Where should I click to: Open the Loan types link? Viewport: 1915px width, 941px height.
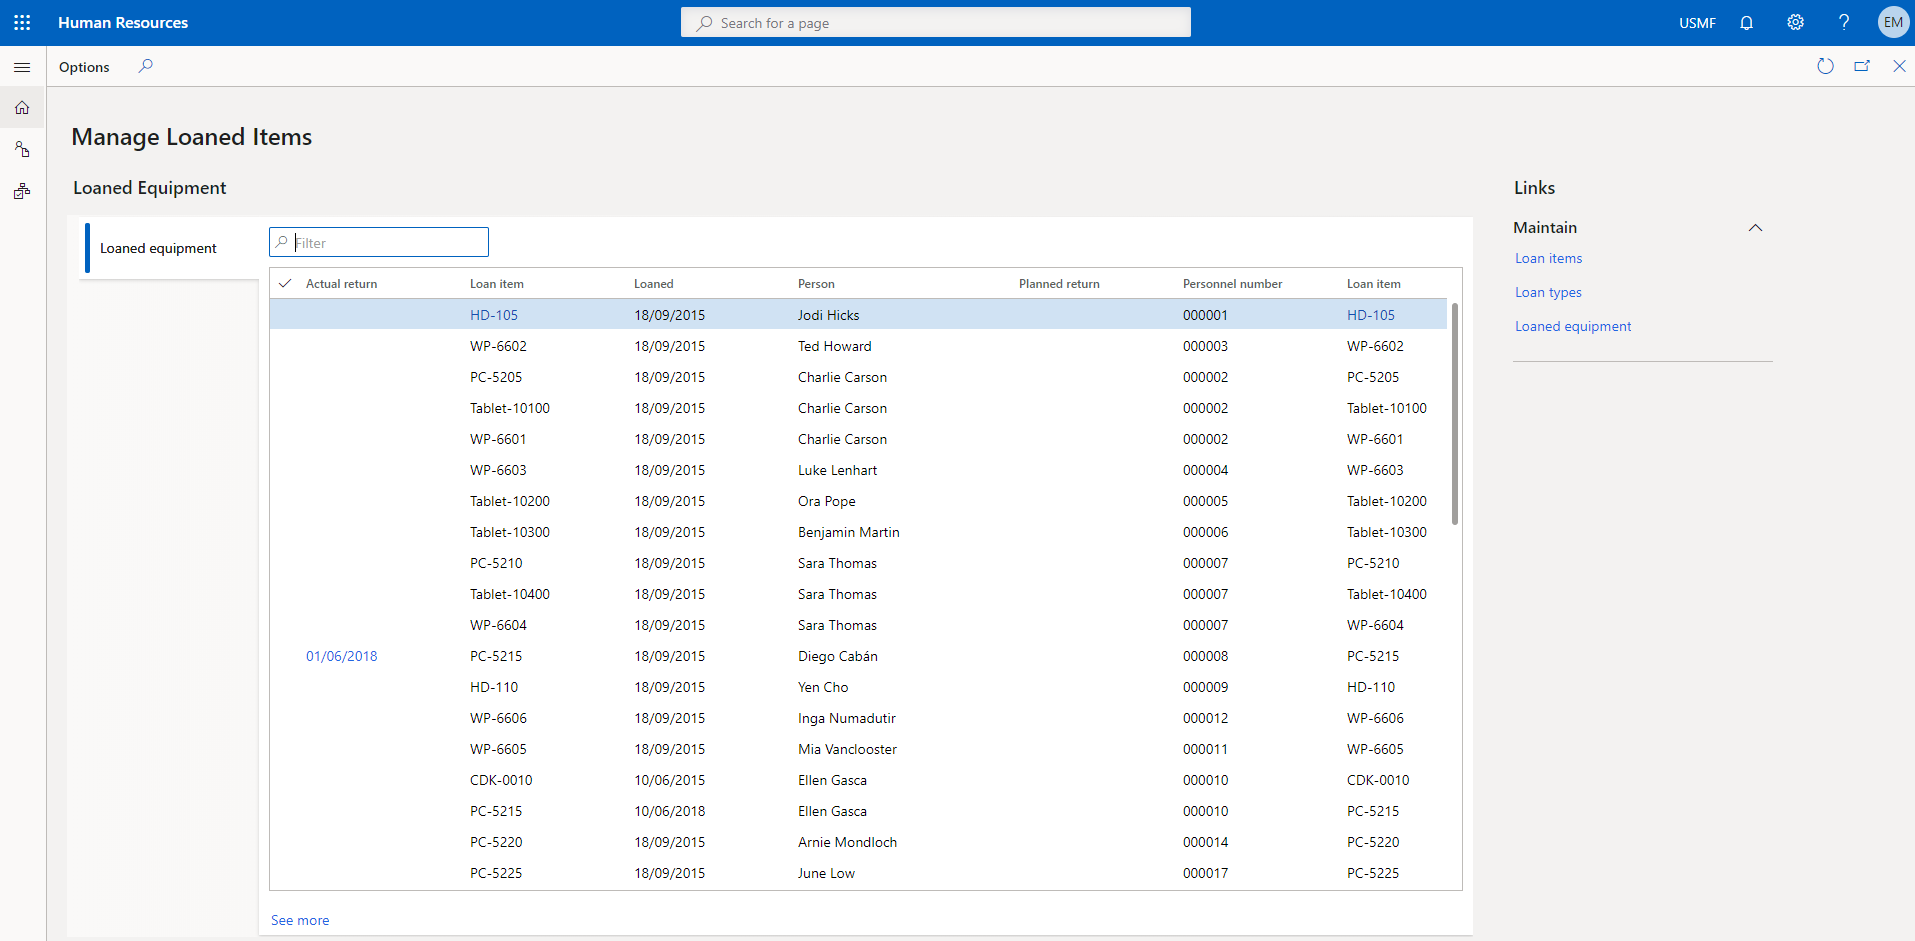tap(1547, 291)
